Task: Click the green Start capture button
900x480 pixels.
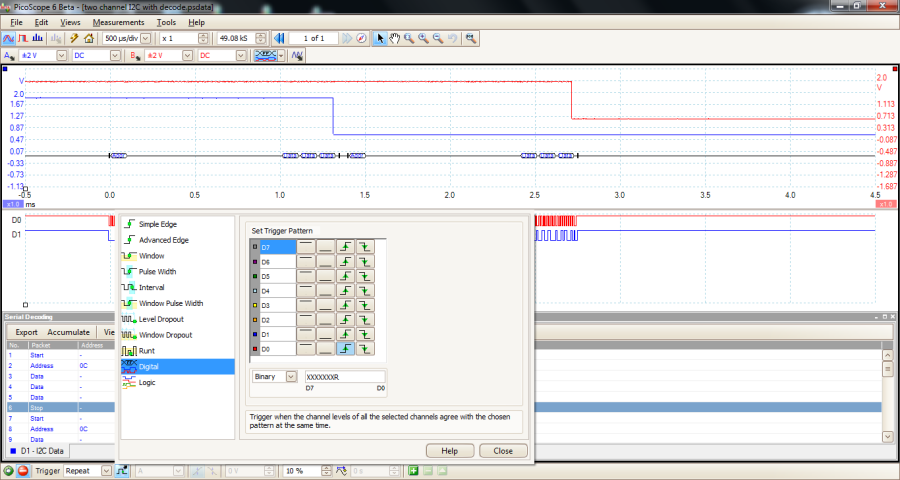Action: [x=9, y=470]
